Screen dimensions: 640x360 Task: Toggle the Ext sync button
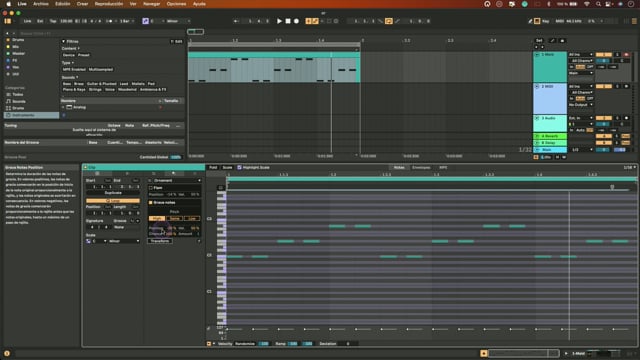[40, 21]
